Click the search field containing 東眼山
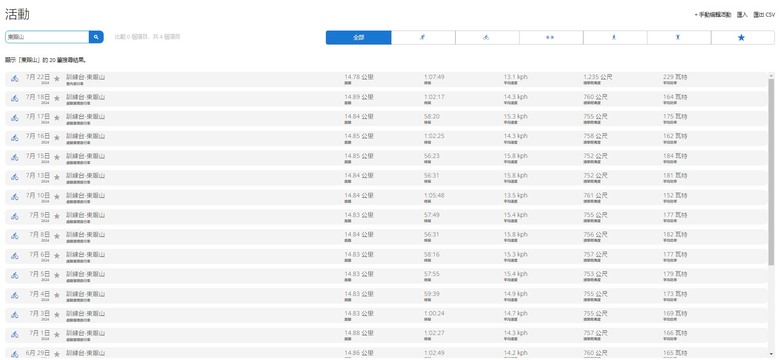780x360 pixels. [47, 37]
